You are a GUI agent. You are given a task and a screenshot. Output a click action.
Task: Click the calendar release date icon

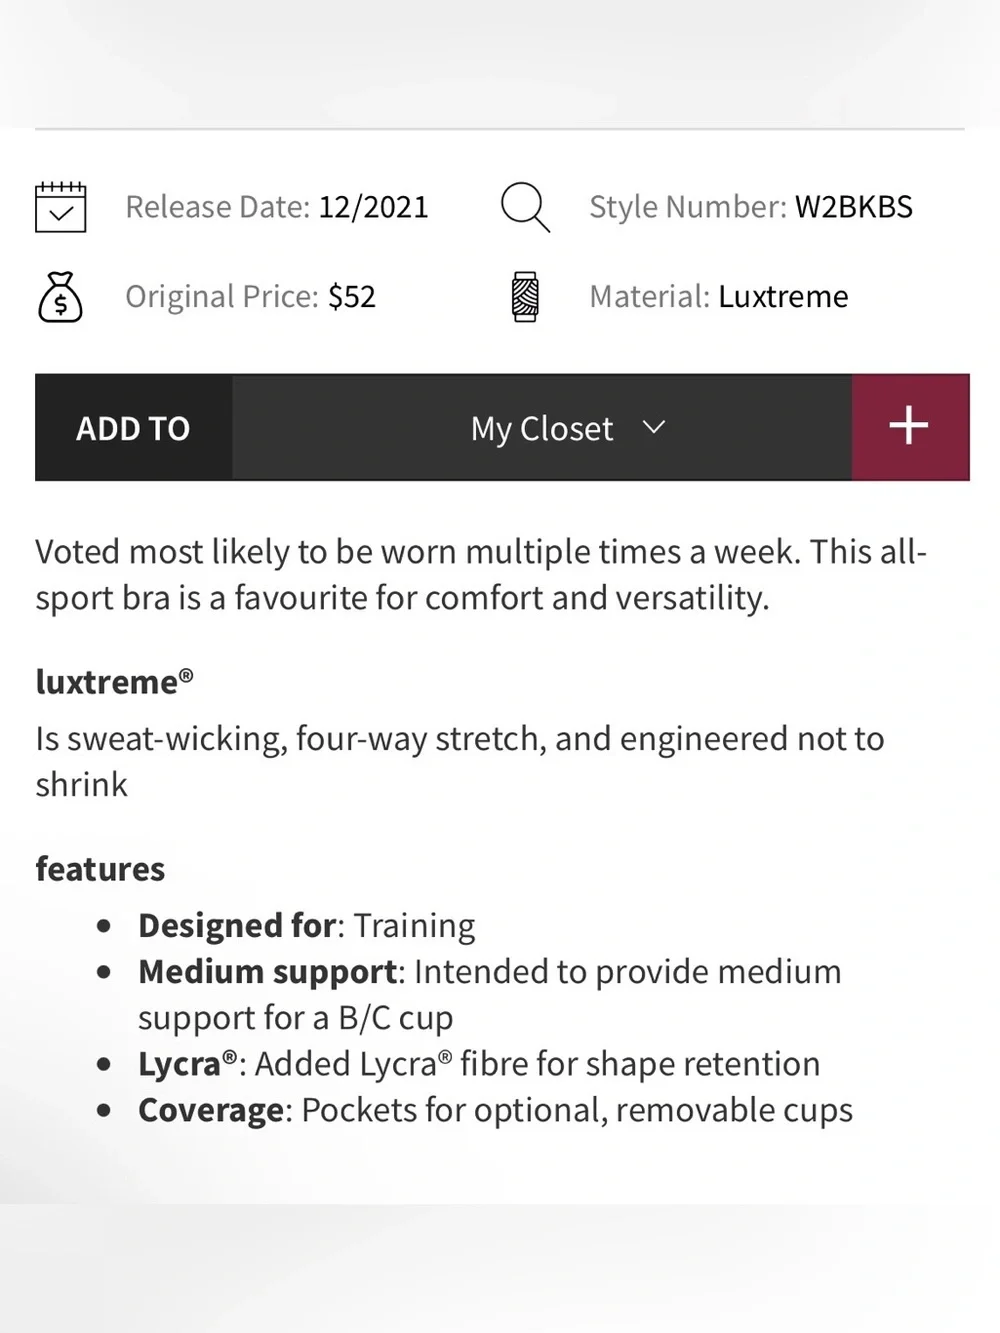(60, 207)
